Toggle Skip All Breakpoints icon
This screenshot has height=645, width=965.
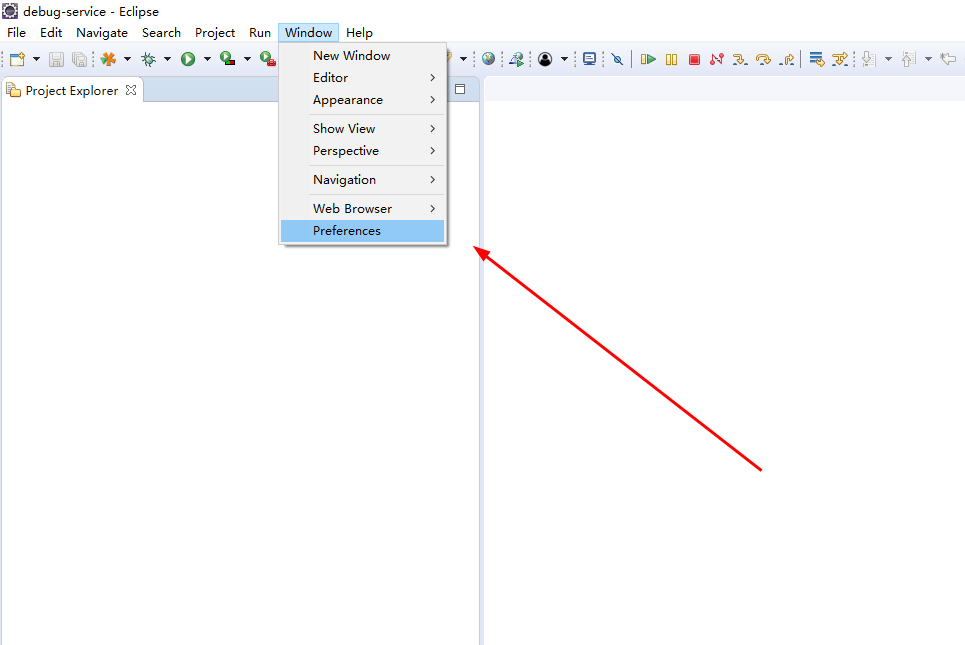coord(617,59)
